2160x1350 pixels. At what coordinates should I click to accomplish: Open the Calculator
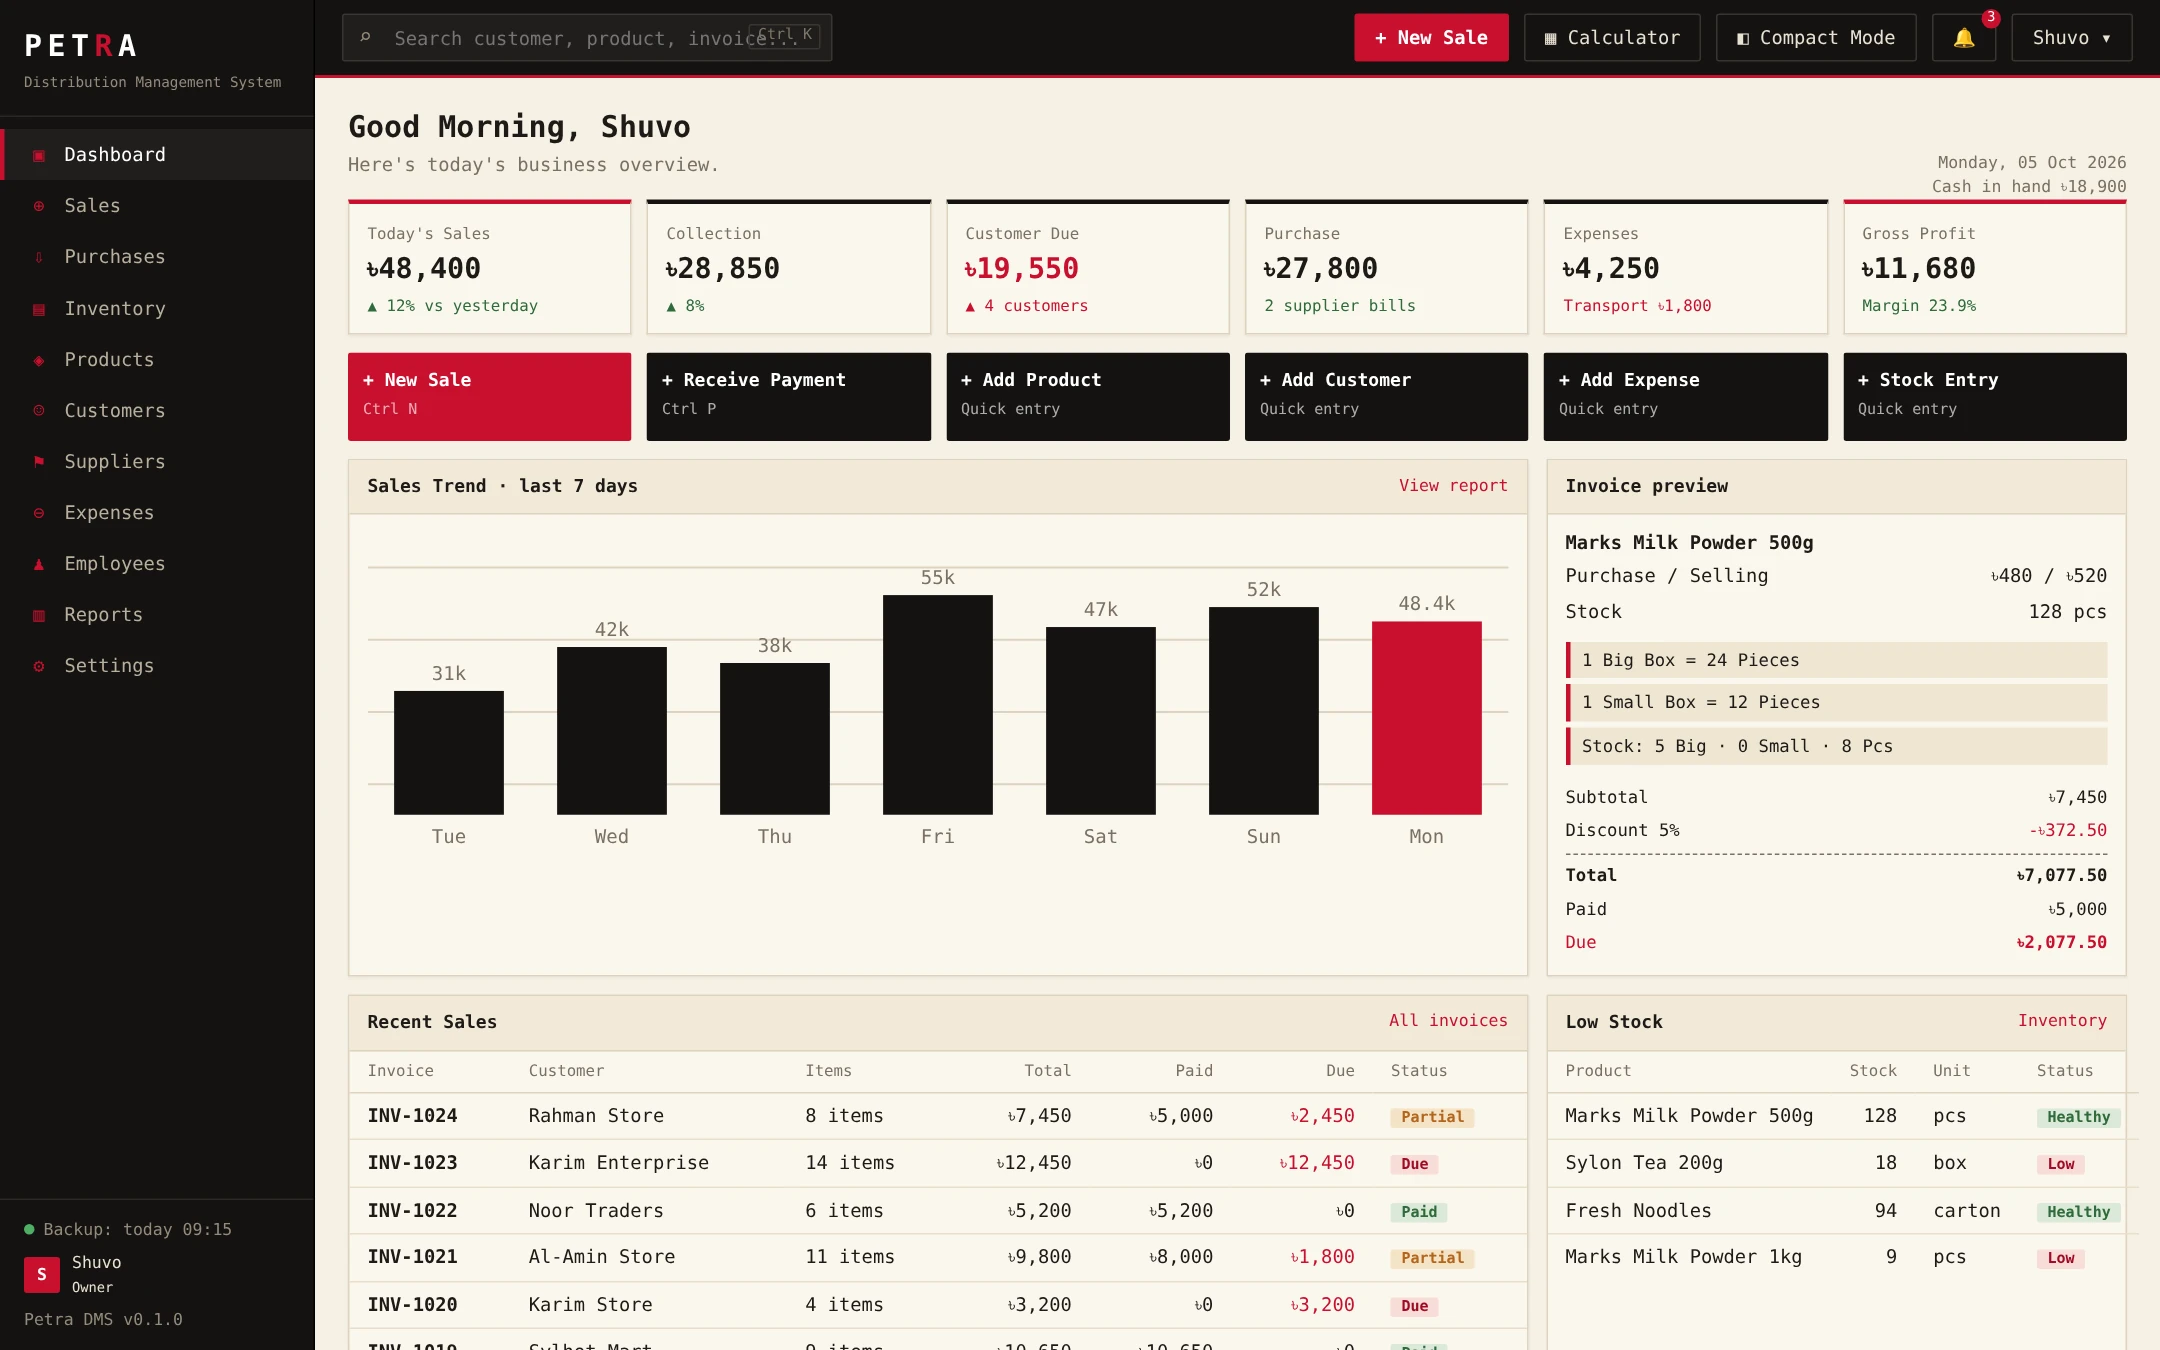click(x=1612, y=38)
